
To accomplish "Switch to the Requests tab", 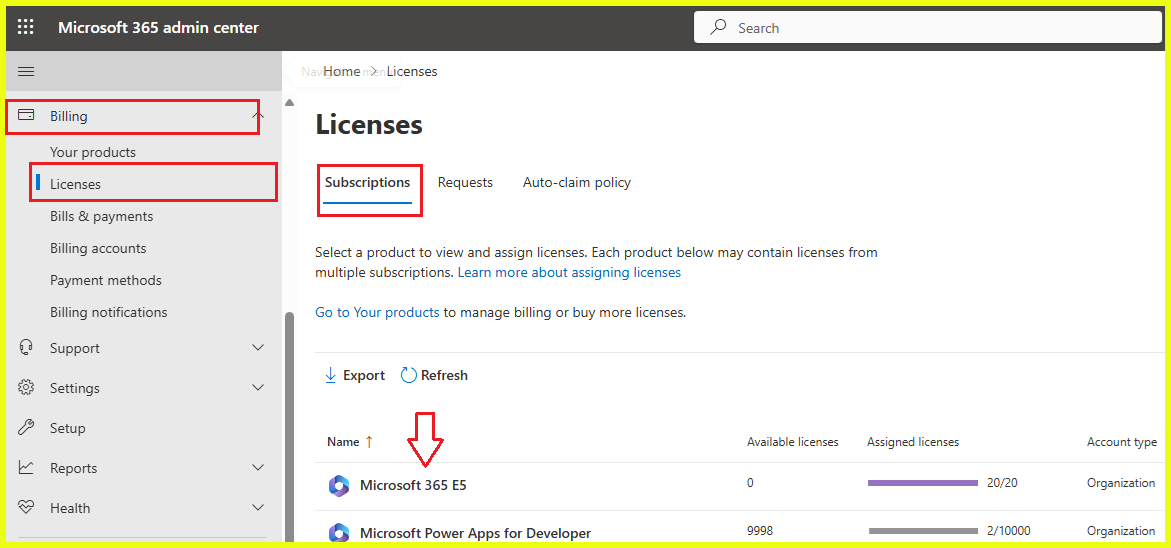I will (x=465, y=182).
